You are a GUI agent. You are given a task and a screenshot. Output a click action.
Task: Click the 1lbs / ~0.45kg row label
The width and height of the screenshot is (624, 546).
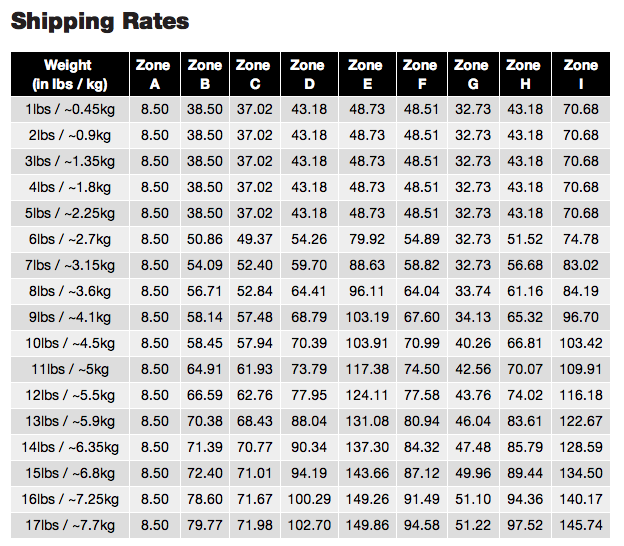68,109
